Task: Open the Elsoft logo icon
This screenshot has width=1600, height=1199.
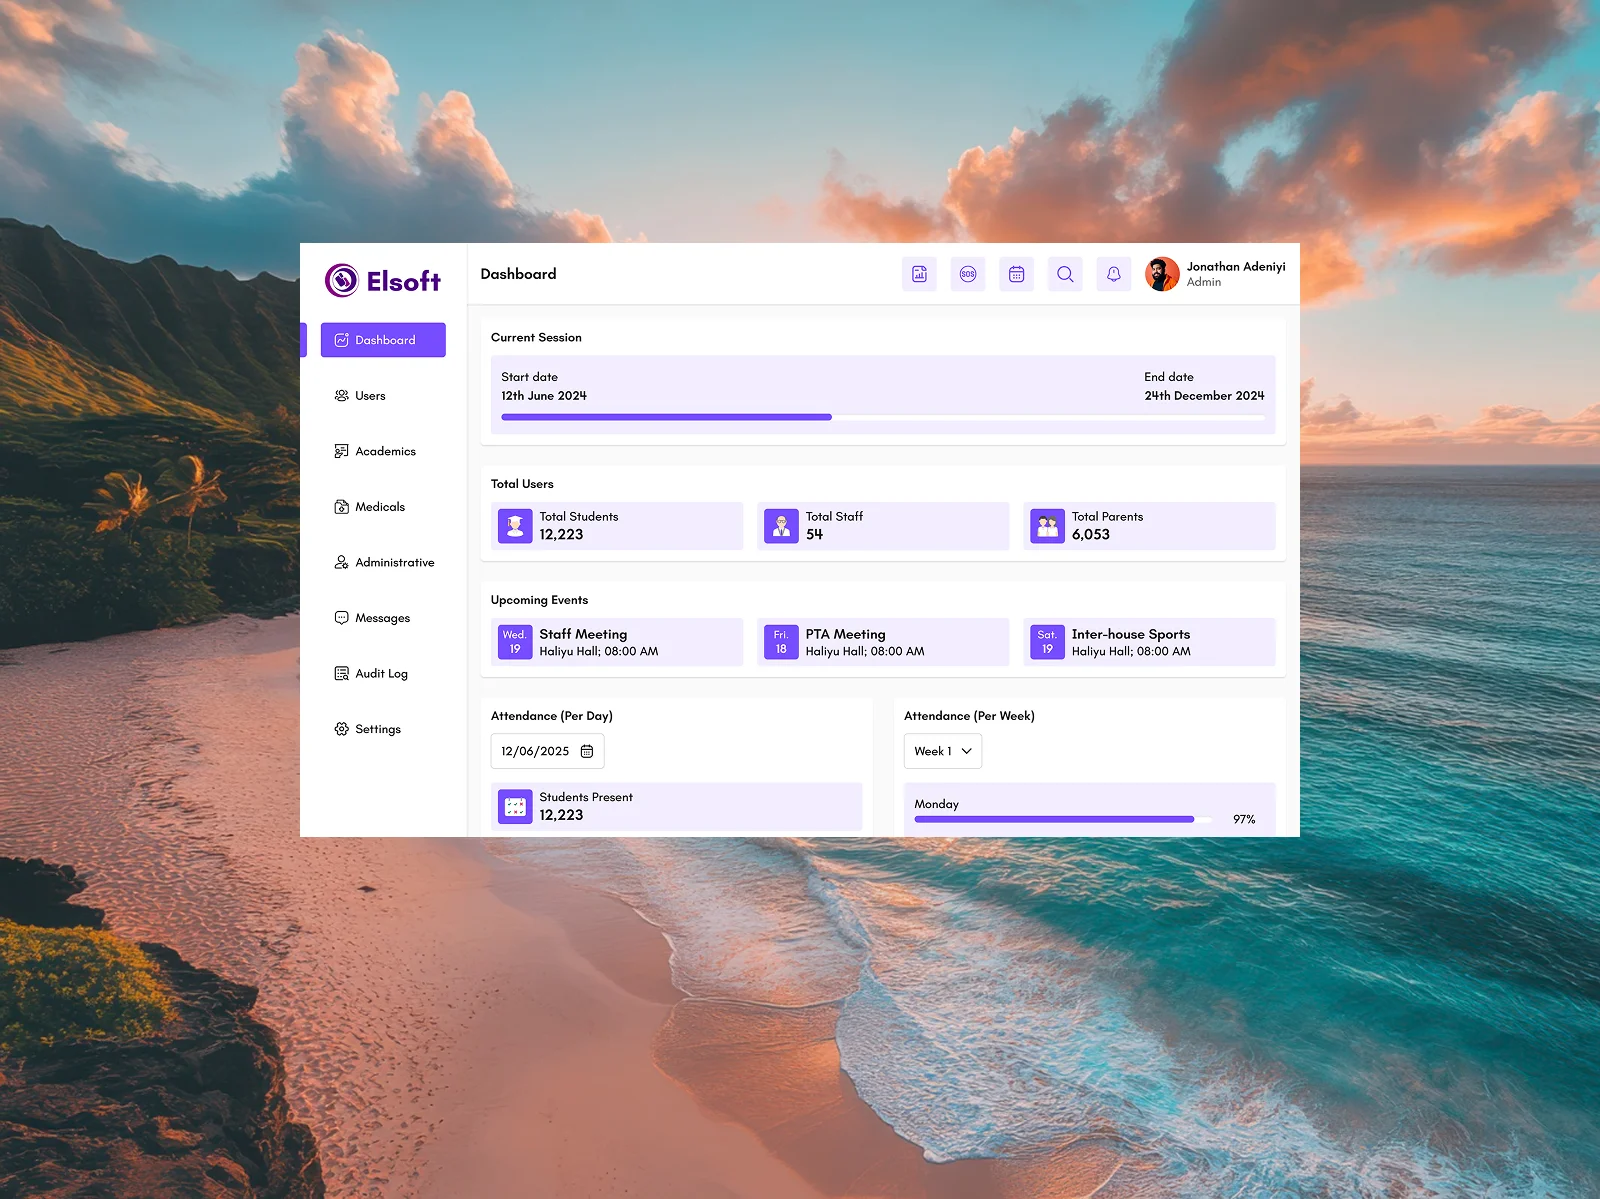Action: (341, 281)
